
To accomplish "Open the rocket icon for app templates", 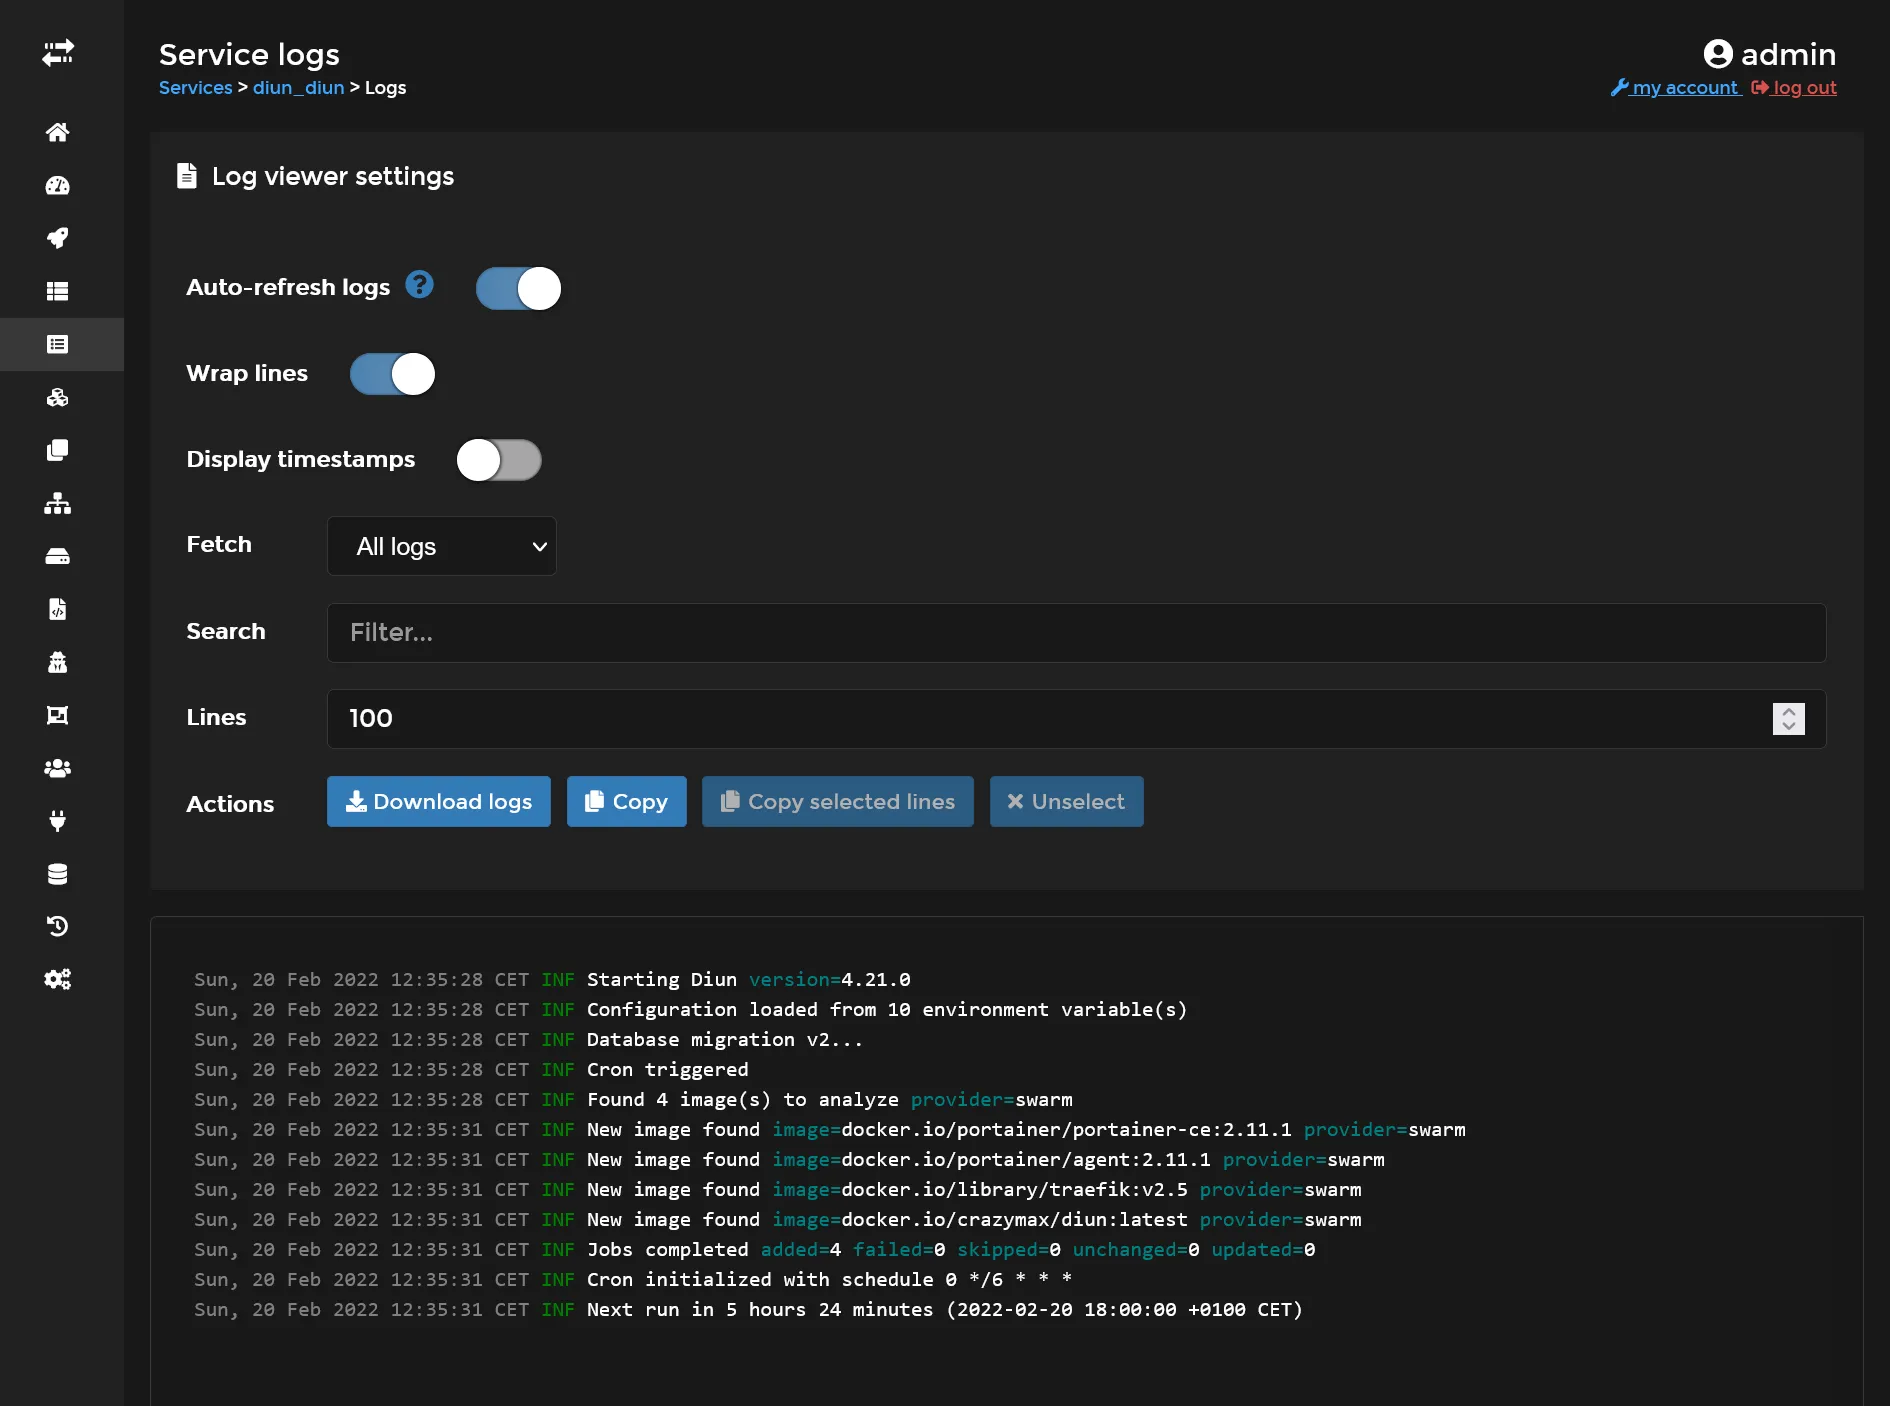I will [x=58, y=238].
